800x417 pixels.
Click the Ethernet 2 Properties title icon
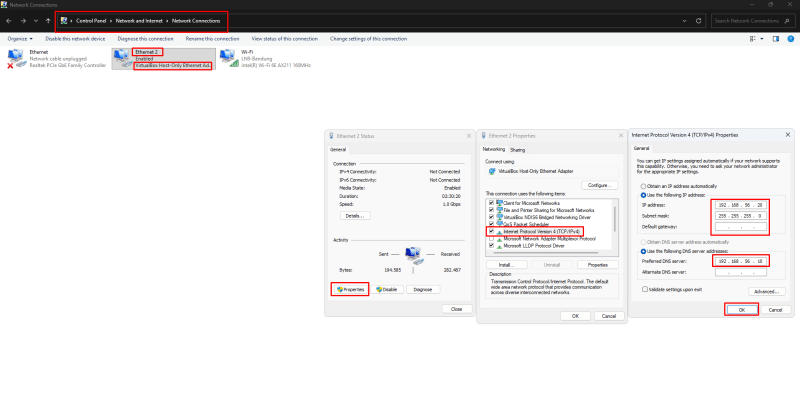(484, 136)
